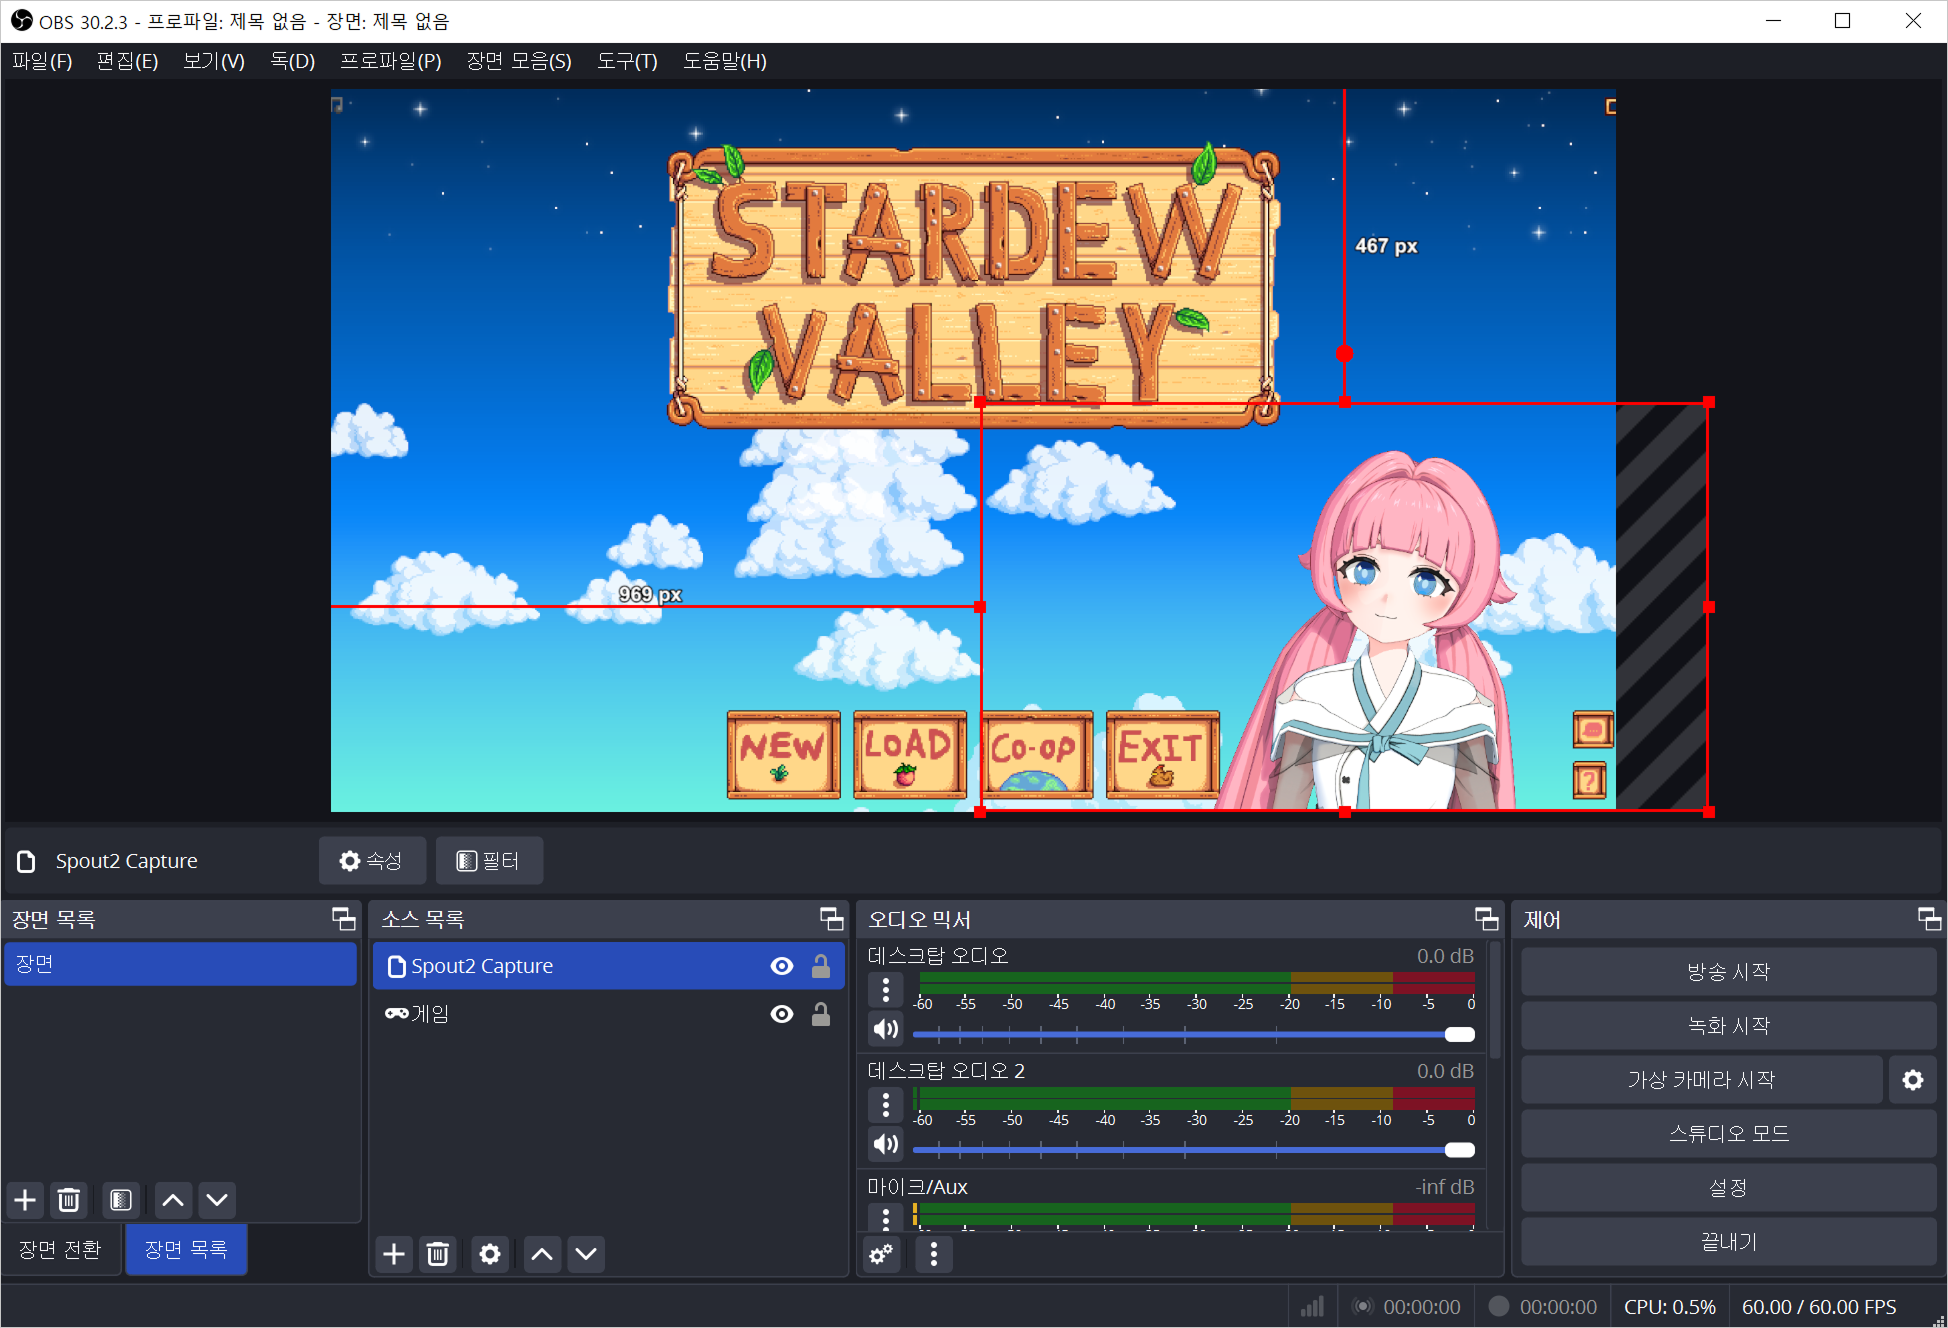
Task: Toggle visibility of Spout2 Capture source
Action: pyautogui.click(x=782, y=966)
